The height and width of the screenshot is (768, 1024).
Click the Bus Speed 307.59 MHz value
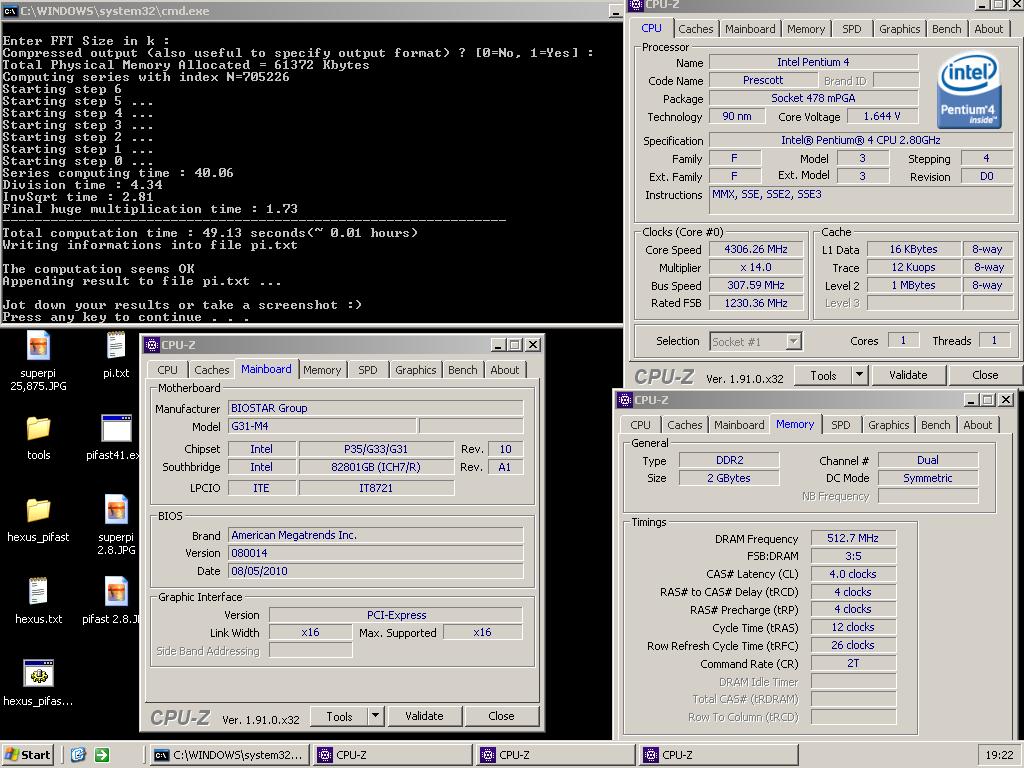click(756, 285)
